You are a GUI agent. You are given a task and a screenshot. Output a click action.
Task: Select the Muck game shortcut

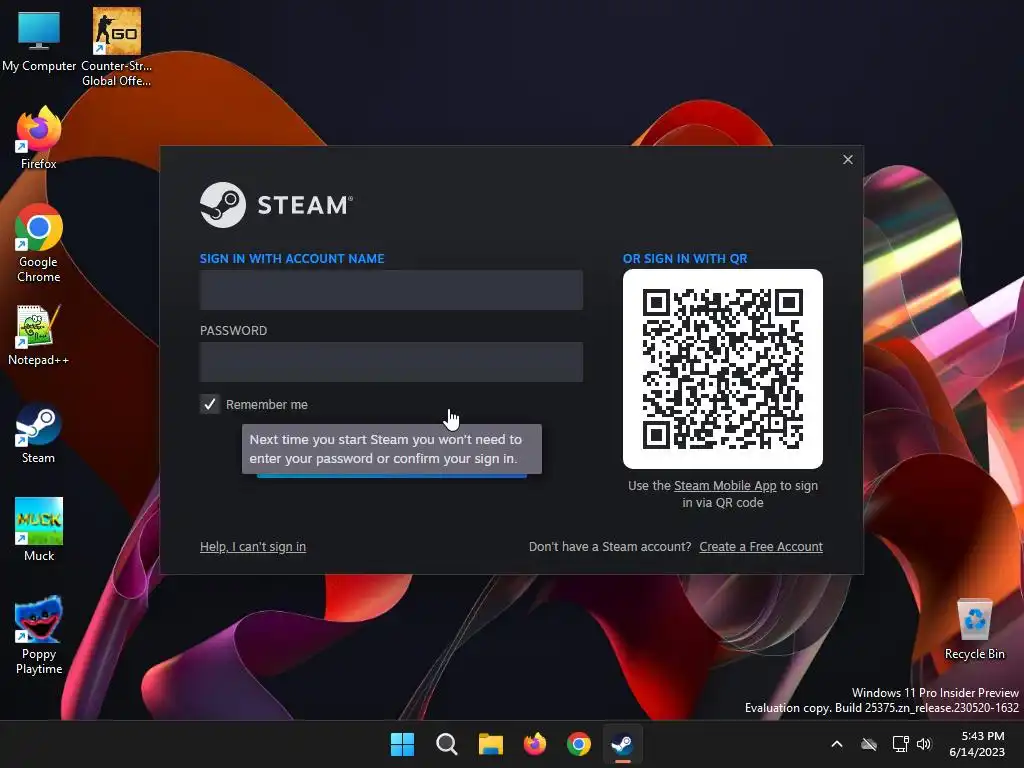pos(39,530)
